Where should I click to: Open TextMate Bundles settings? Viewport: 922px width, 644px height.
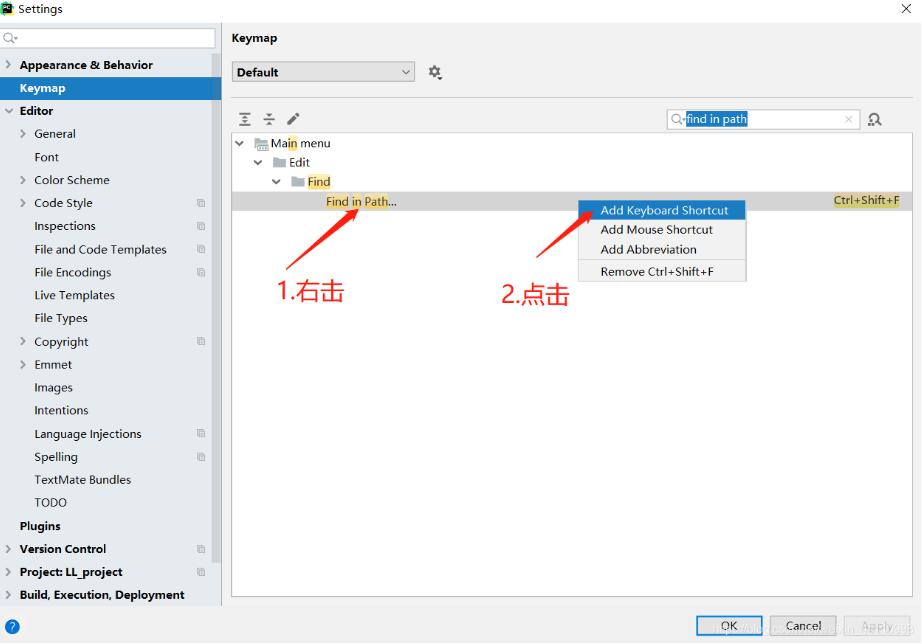(x=82, y=480)
